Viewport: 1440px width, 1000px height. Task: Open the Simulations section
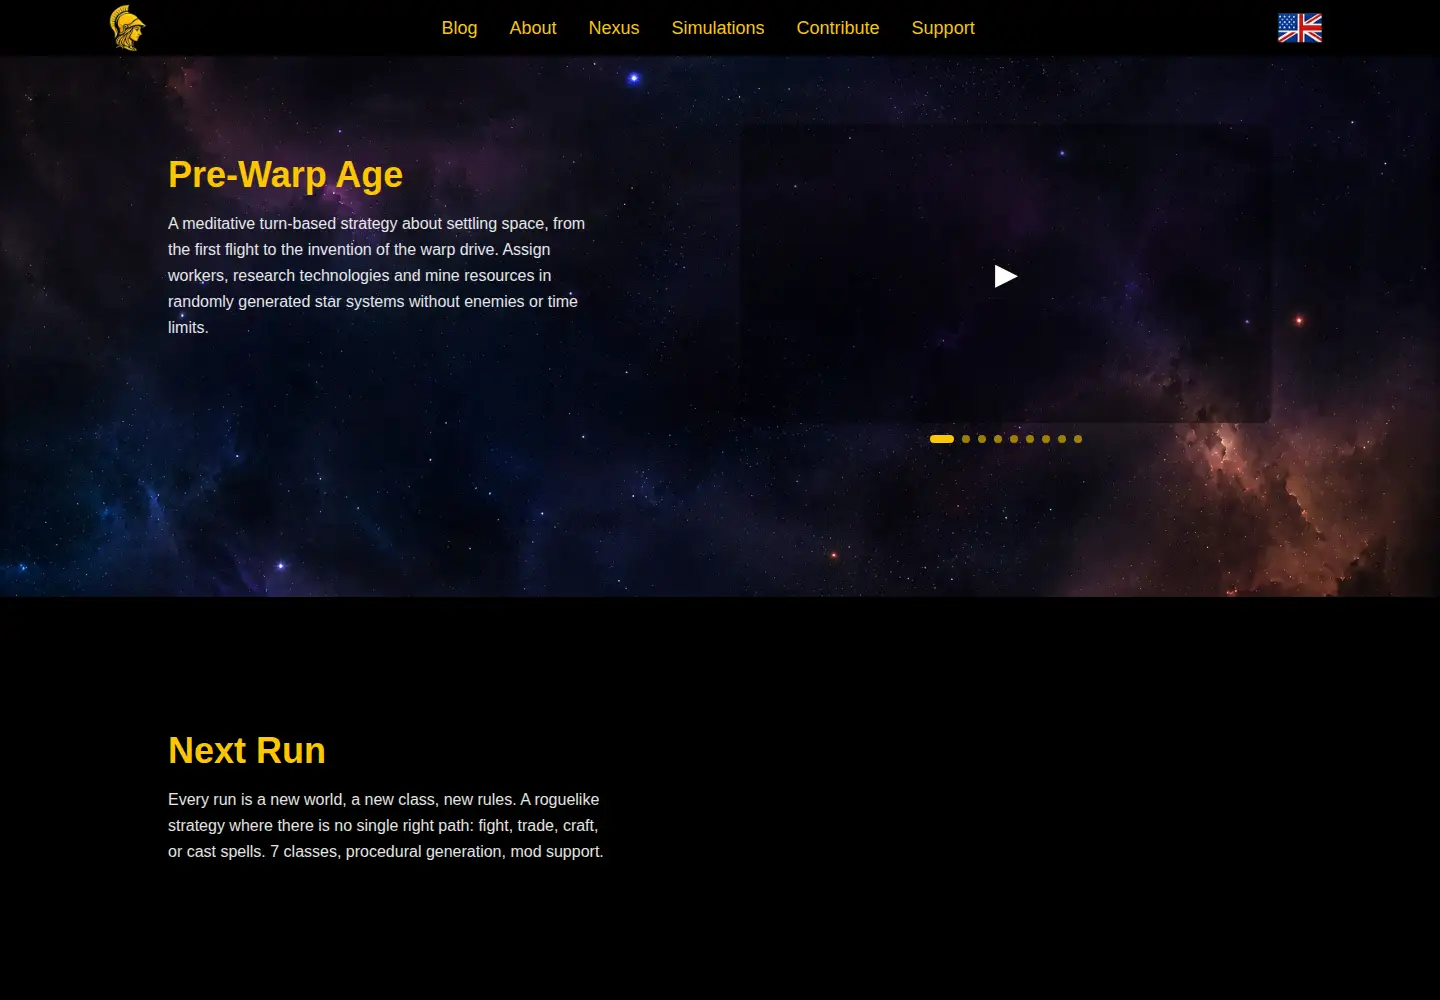pos(718,28)
